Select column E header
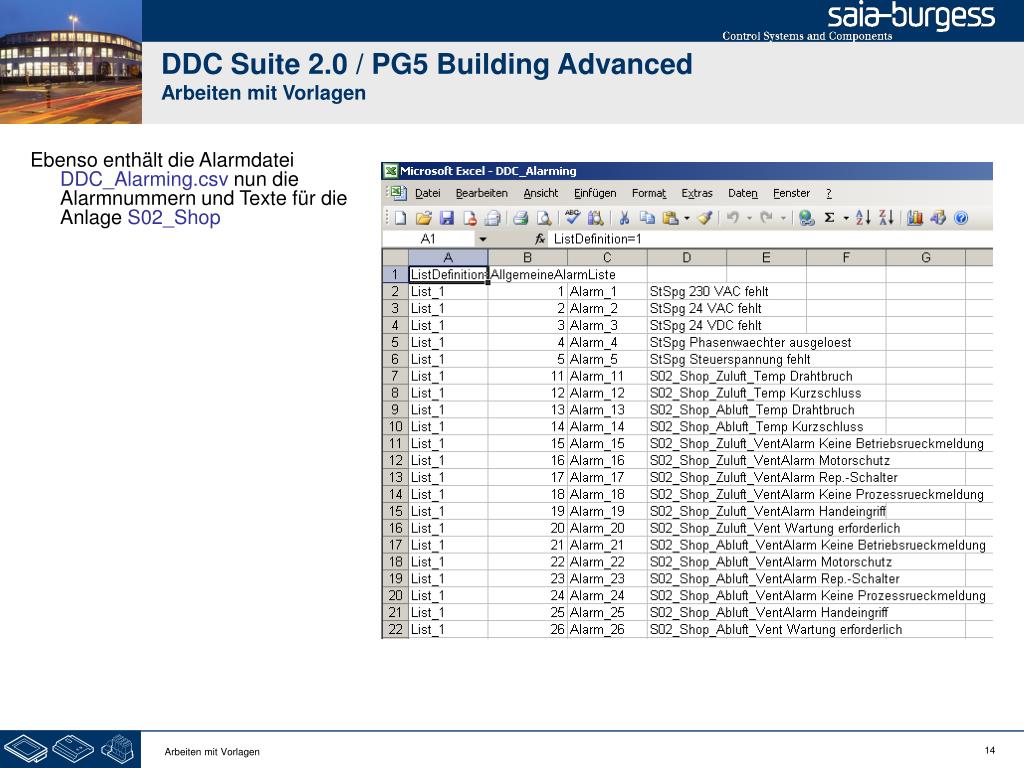1024x768 pixels. click(x=767, y=257)
